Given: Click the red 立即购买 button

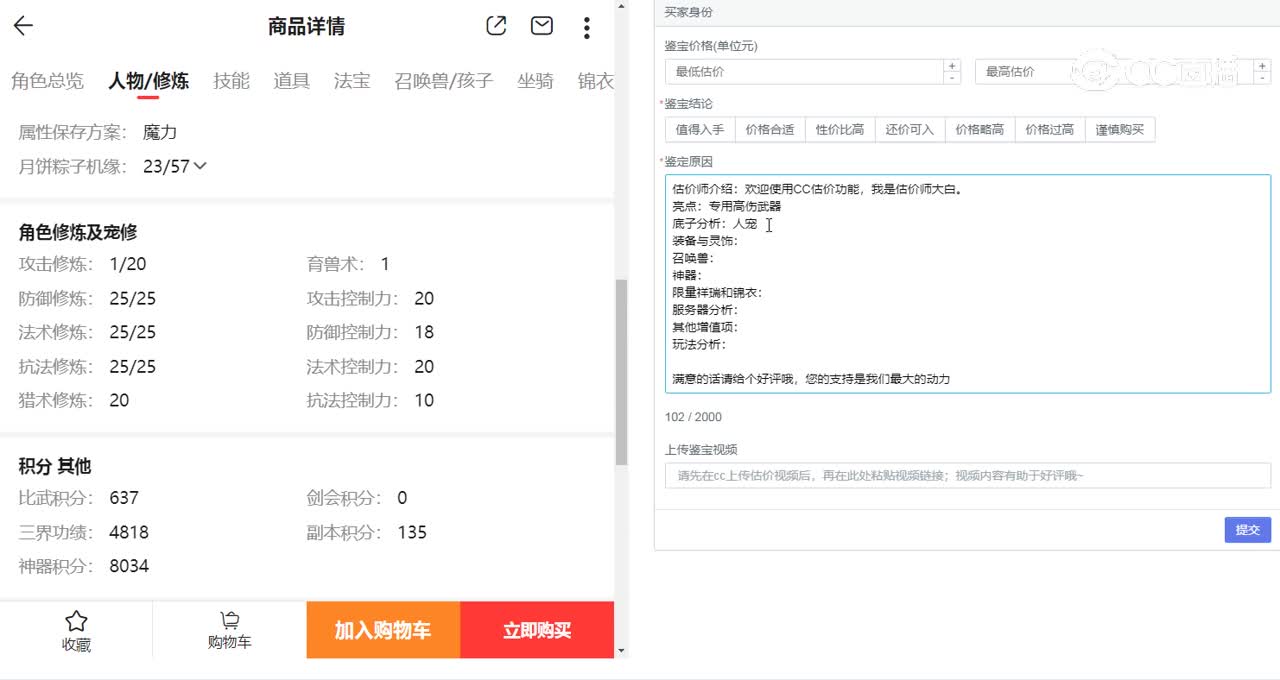Looking at the screenshot, I should [x=537, y=630].
